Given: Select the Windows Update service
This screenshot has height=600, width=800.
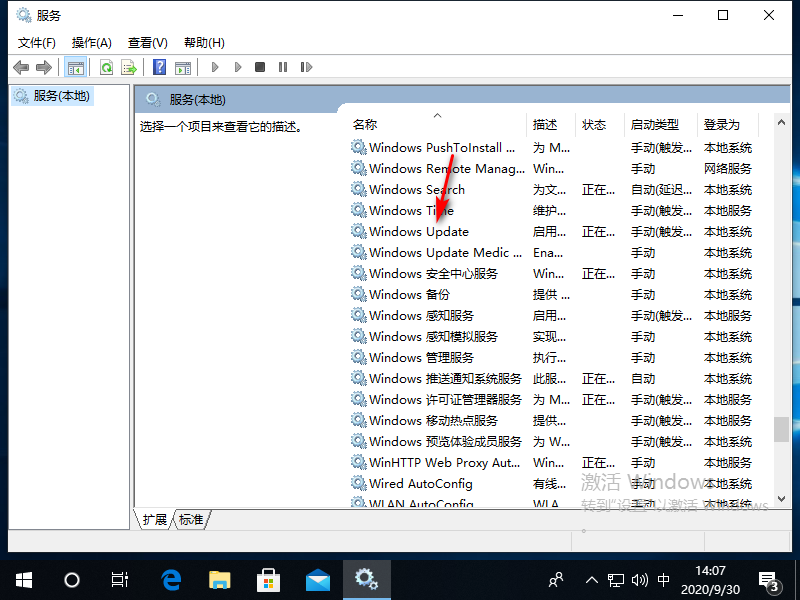Looking at the screenshot, I should [418, 232].
